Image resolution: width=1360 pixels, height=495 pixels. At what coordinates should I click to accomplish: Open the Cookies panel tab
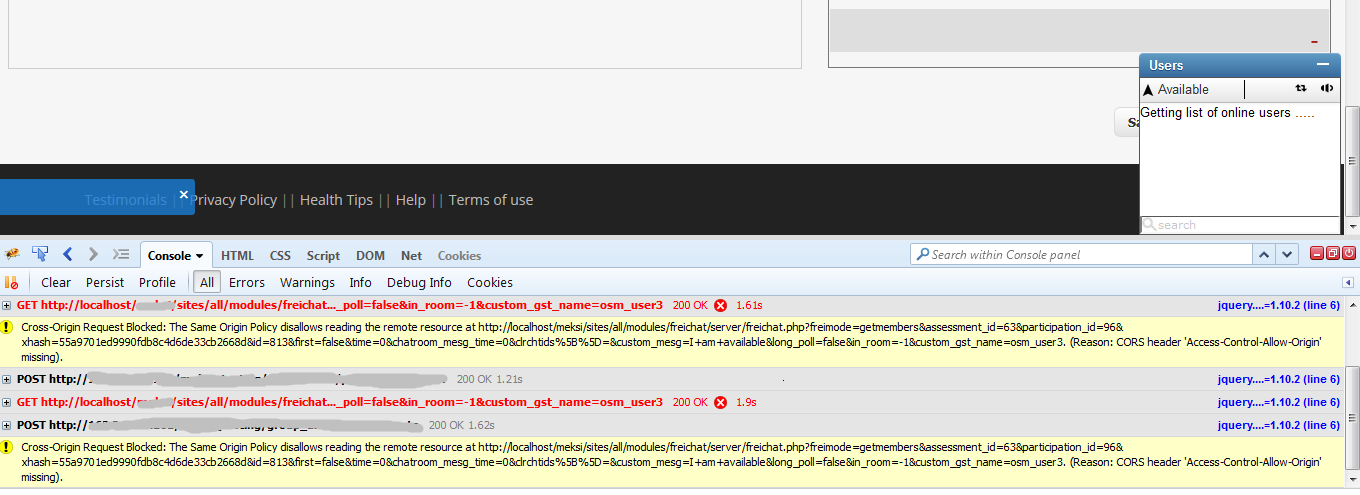click(x=459, y=256)
